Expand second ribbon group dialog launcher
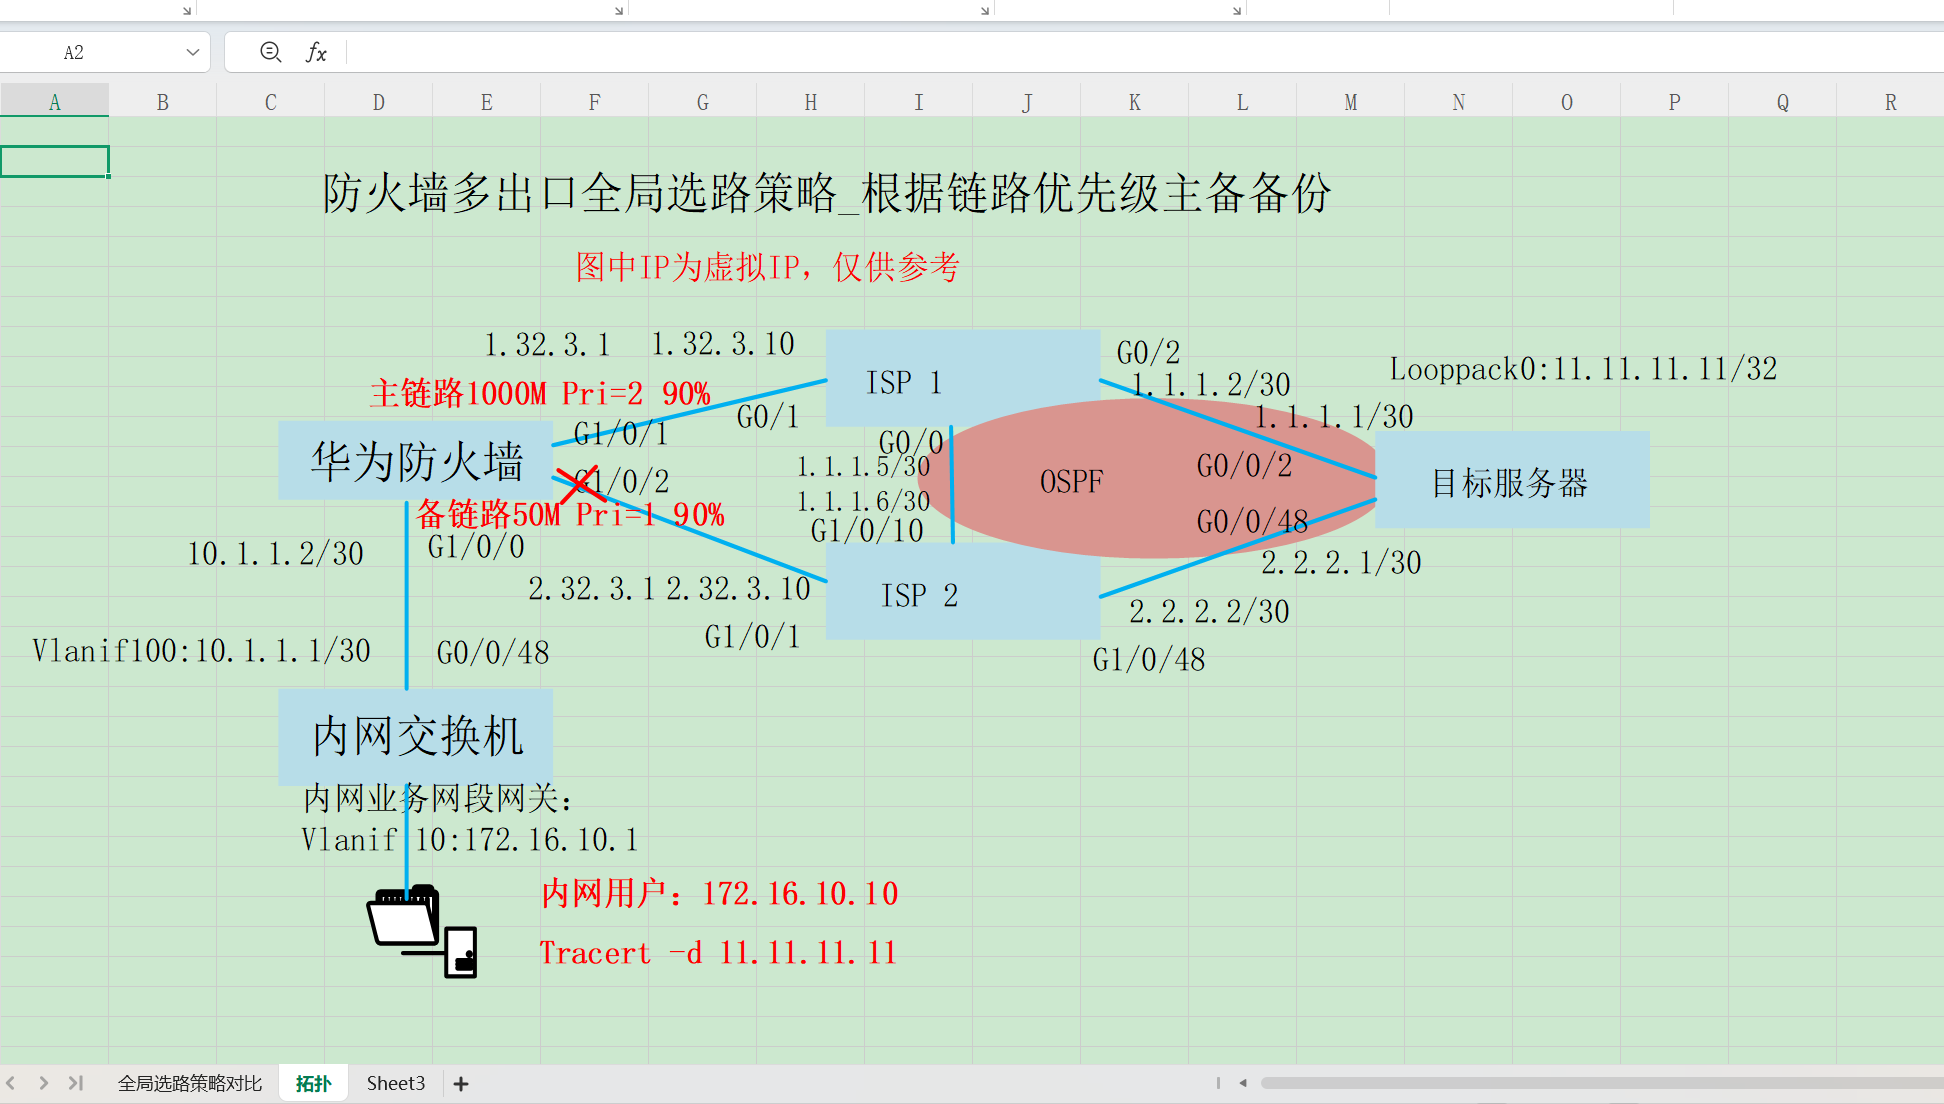The width and height of the screenshot is (1944, 1104). click(x=618, y=10)
